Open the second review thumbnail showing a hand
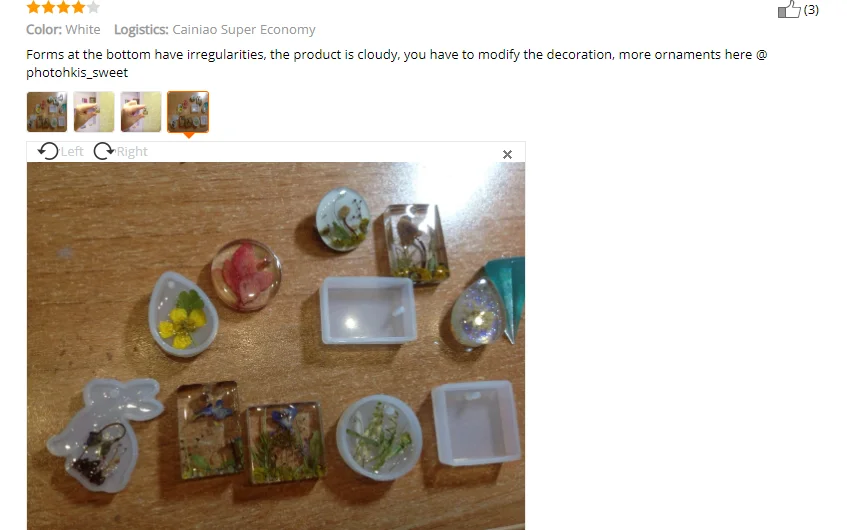The height and width of the screenshot is (530, 847). [94, 112]
